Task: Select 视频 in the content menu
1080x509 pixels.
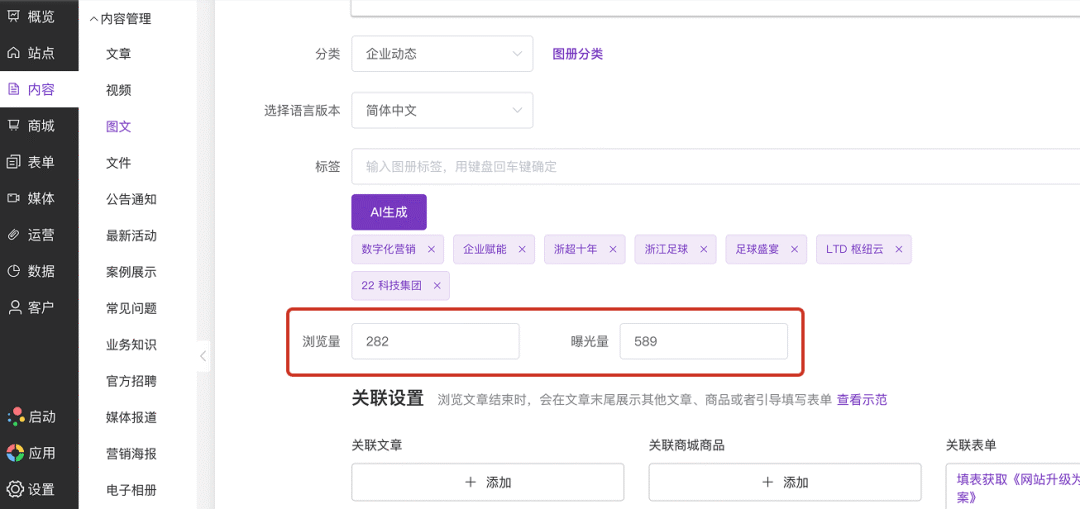Action: click(119, 90)
